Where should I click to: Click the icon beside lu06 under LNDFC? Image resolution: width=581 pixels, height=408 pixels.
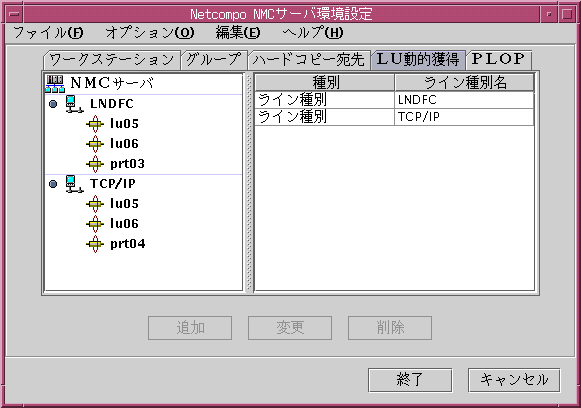coord(95,144)
